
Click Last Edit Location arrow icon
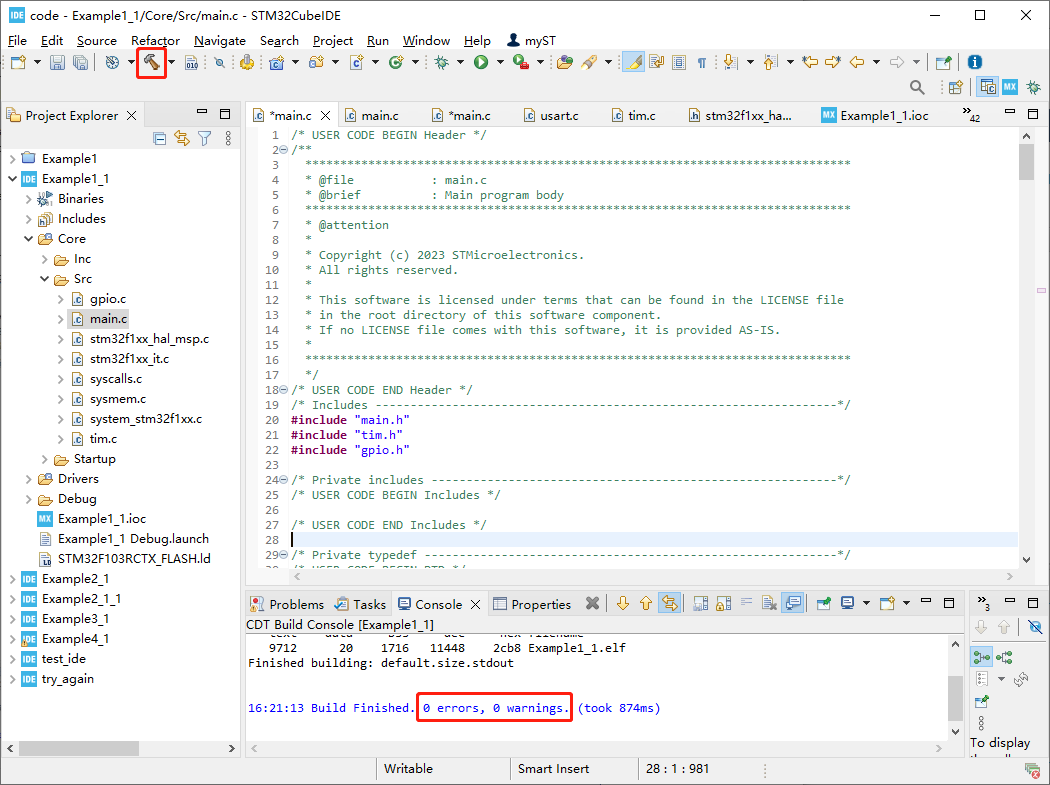(810, 62)
